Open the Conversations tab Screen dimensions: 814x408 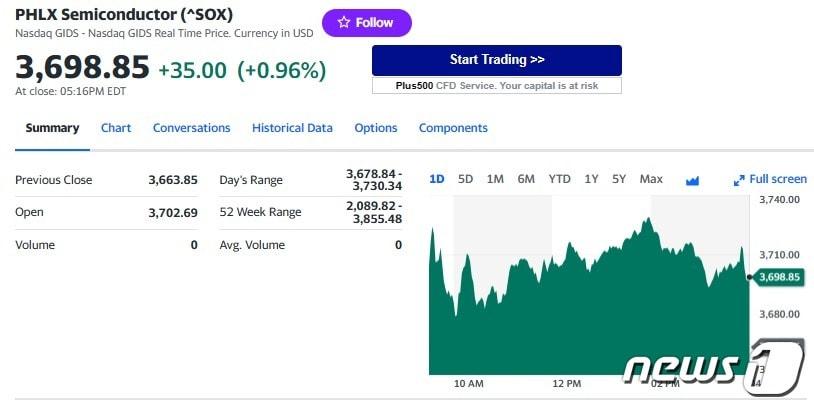pyautogui.click(x=192, y=128)
